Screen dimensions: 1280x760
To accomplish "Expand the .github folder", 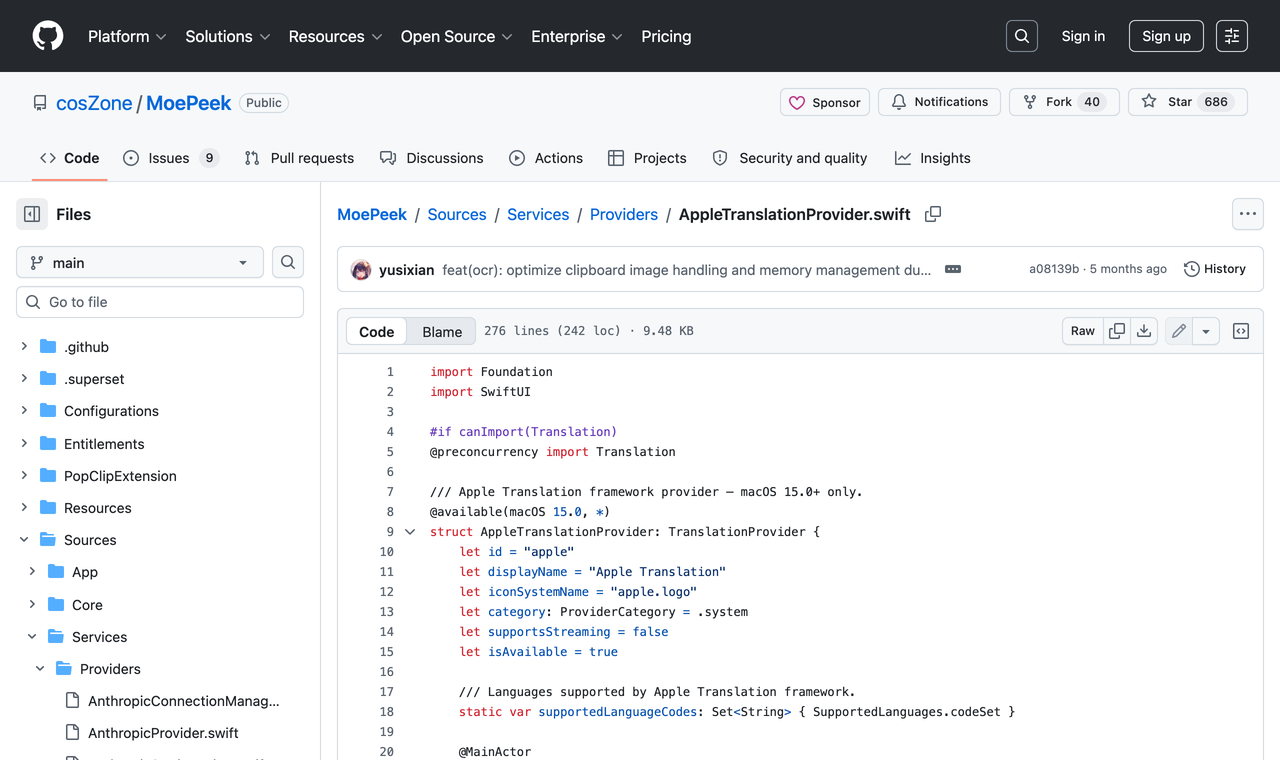I will click(x=24, y=347).
